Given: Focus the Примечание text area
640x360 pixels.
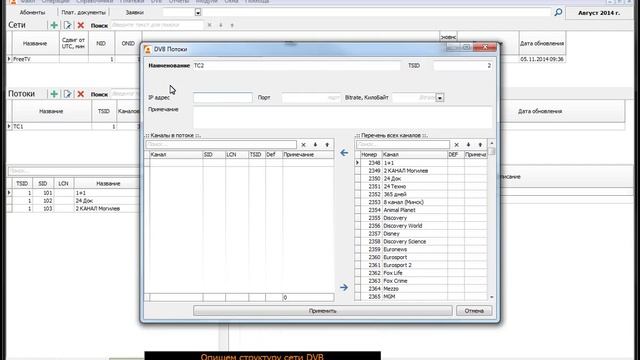Looking at the screenshot, I should click(343, 118).
